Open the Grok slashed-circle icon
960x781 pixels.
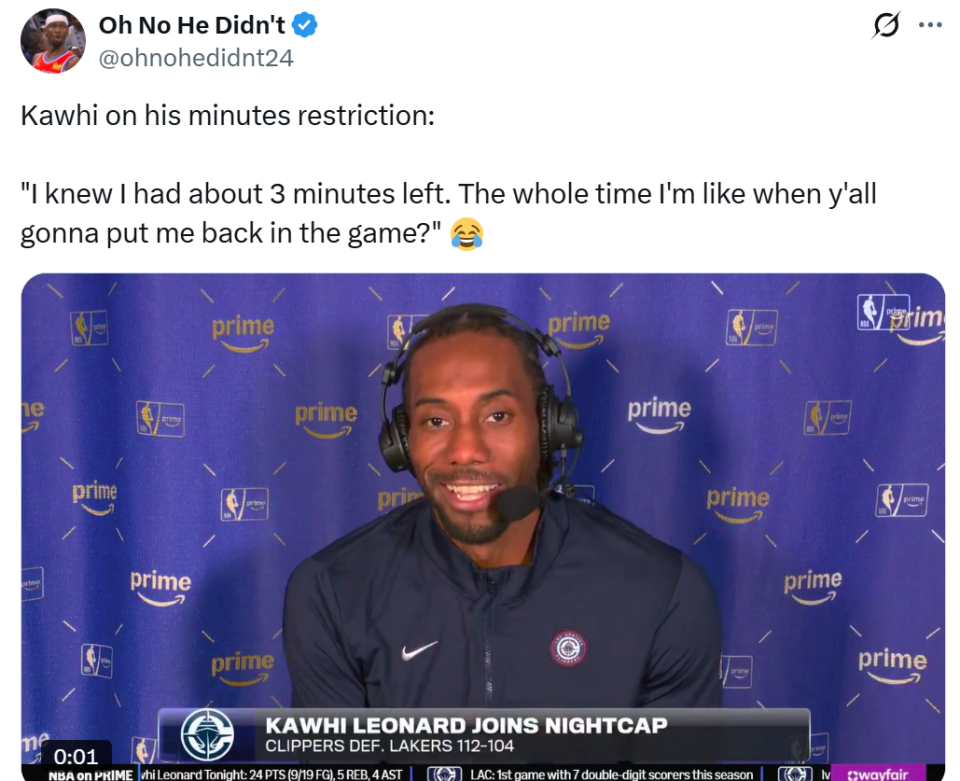tap(886, 25)
